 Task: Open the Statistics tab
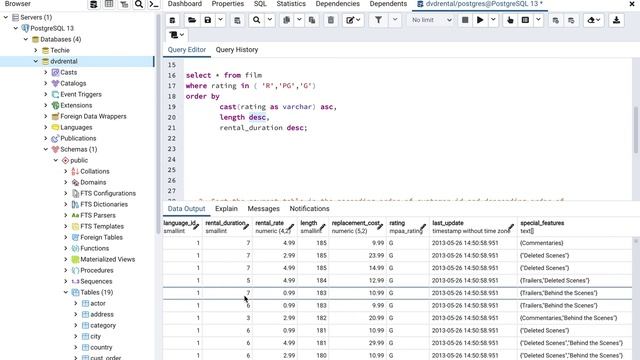pos(291,4)
